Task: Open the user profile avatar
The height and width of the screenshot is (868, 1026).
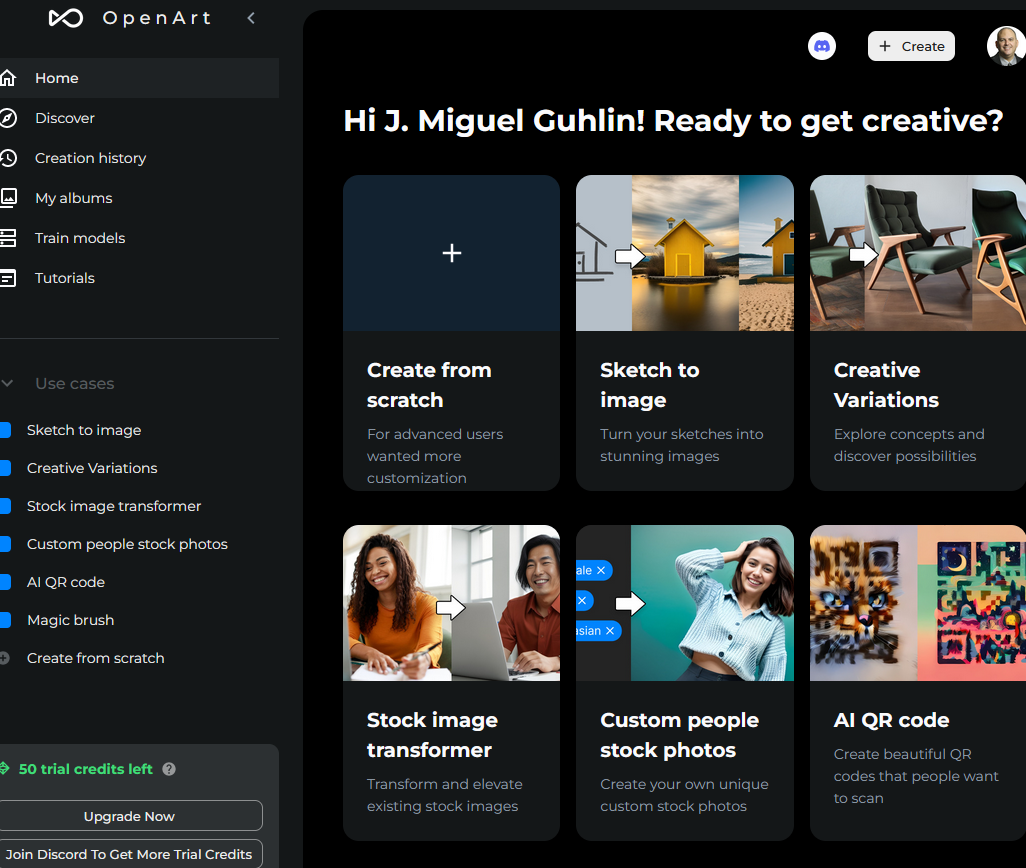Action: (1005, 46)
